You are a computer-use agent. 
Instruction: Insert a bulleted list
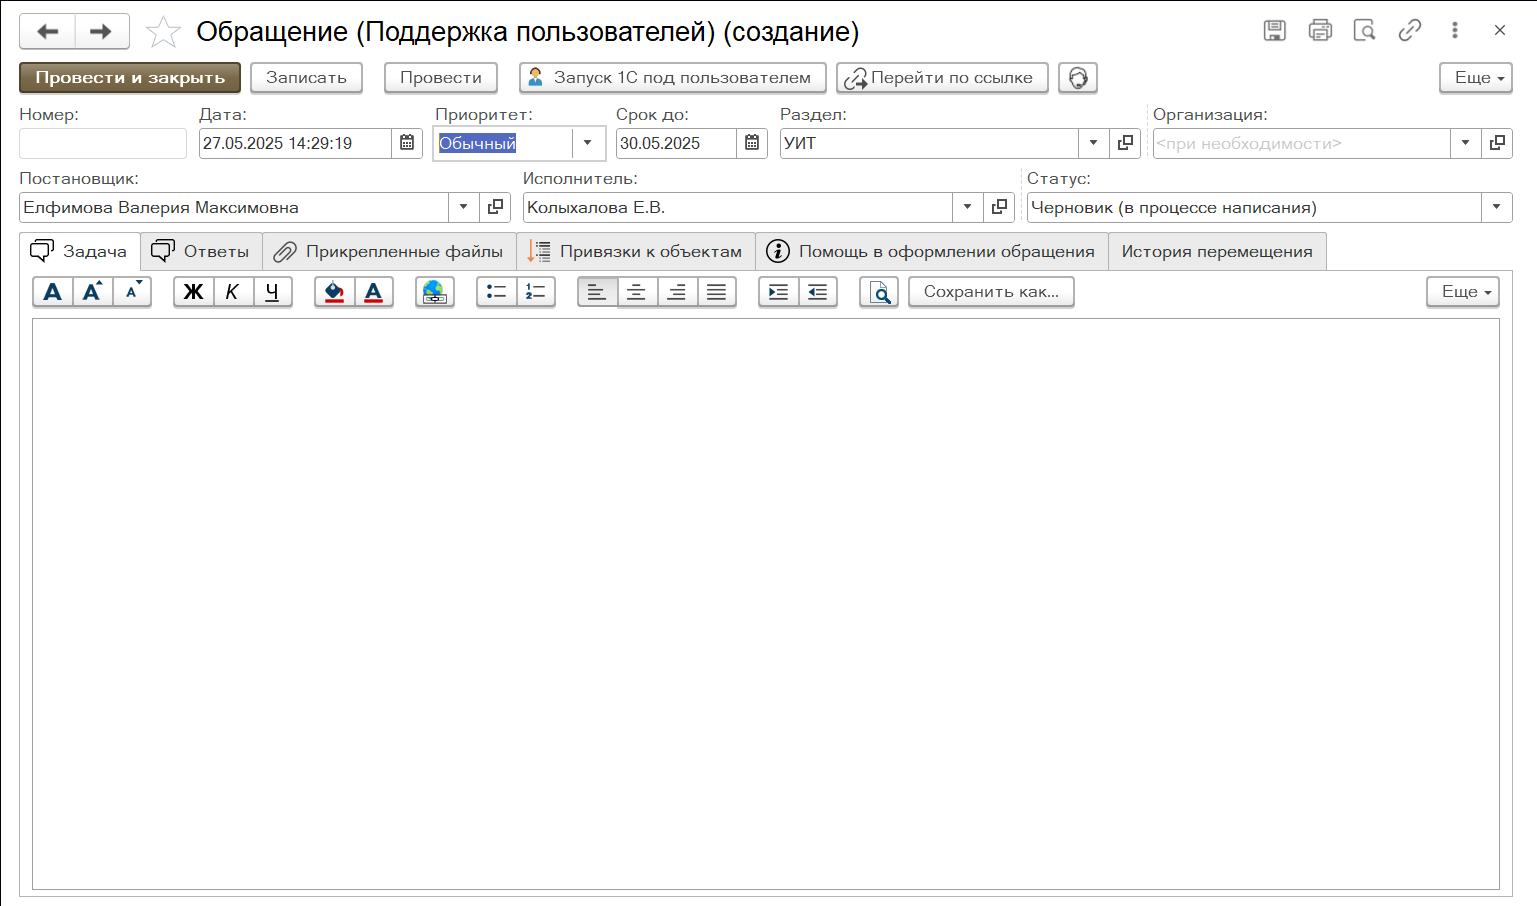pos(496,292)
